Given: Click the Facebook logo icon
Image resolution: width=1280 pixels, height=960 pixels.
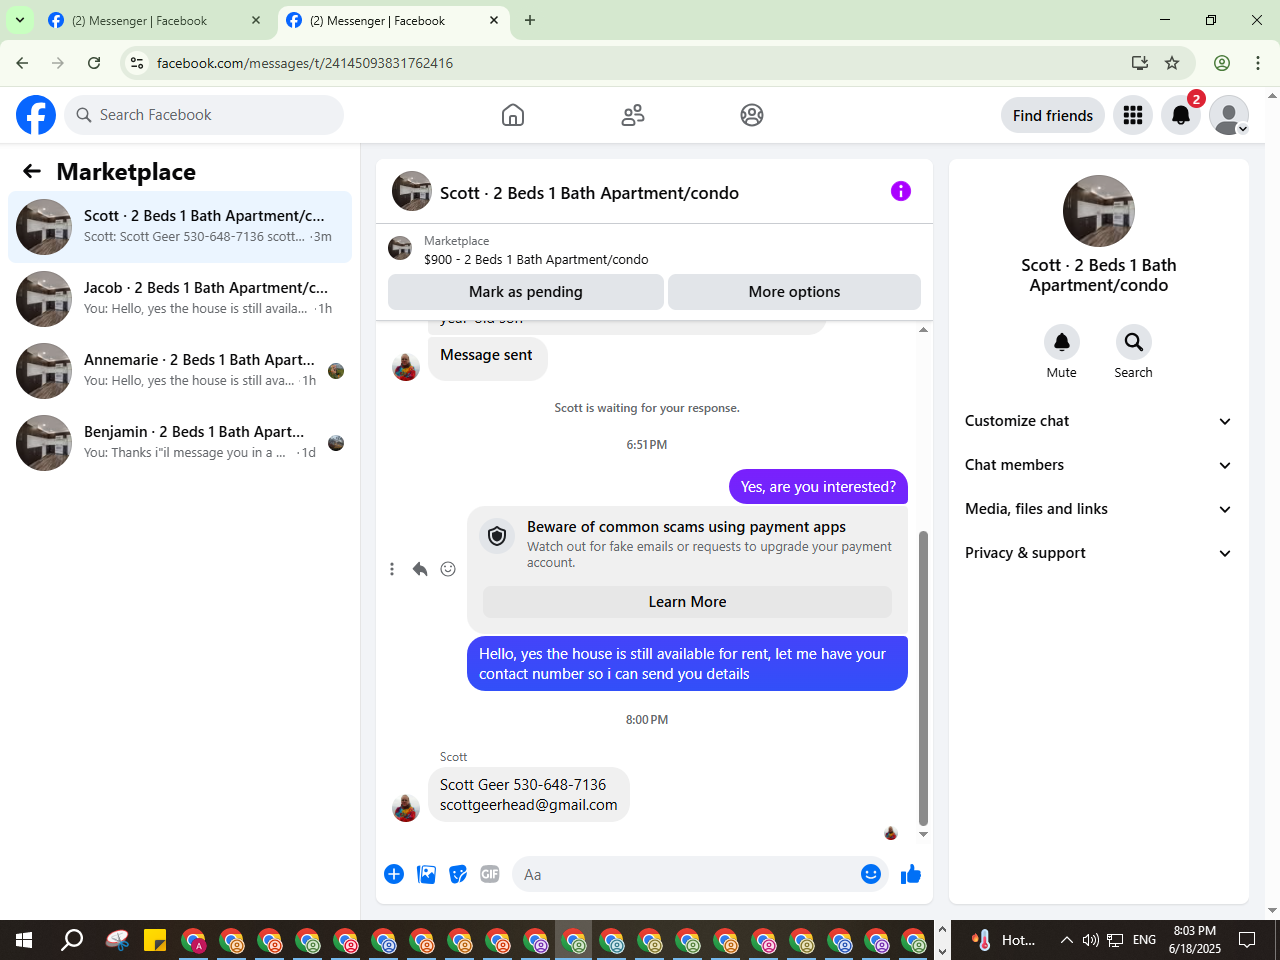Looking at the screenshot, I should pos(36,115).
